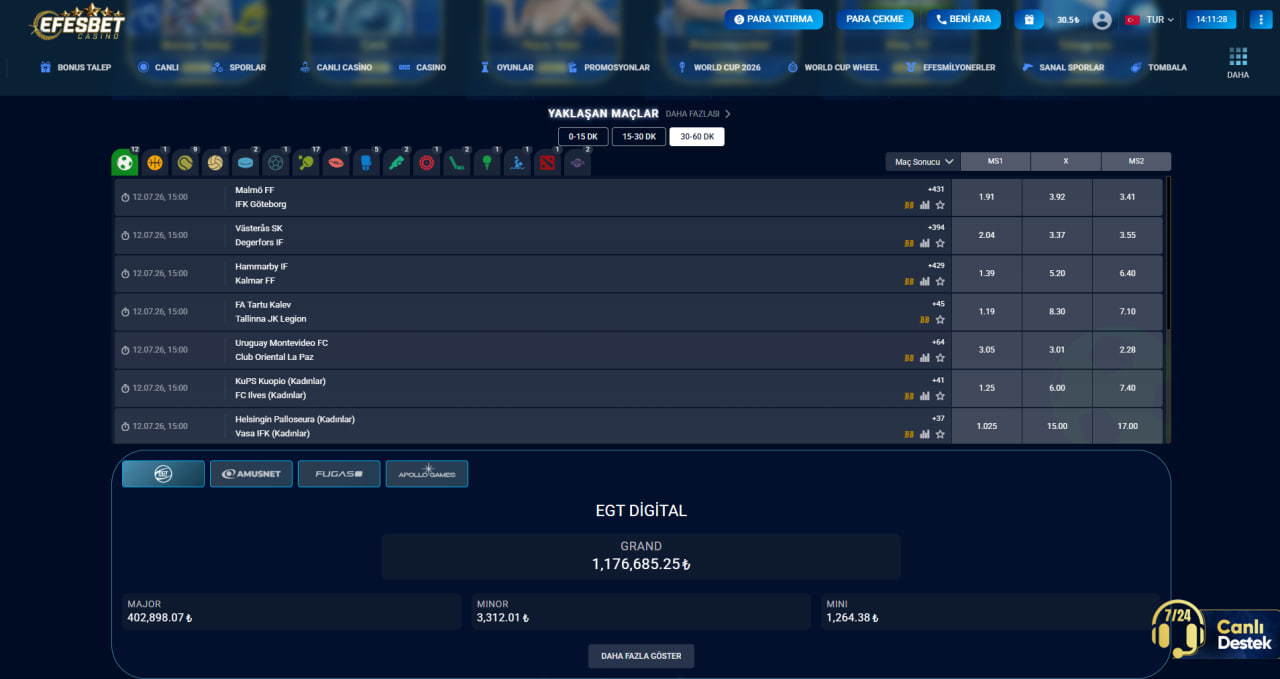Open statistics icon for Uruguay Montevideo FC match
This screenshot has width=1280, height=679.
(925, 357)
